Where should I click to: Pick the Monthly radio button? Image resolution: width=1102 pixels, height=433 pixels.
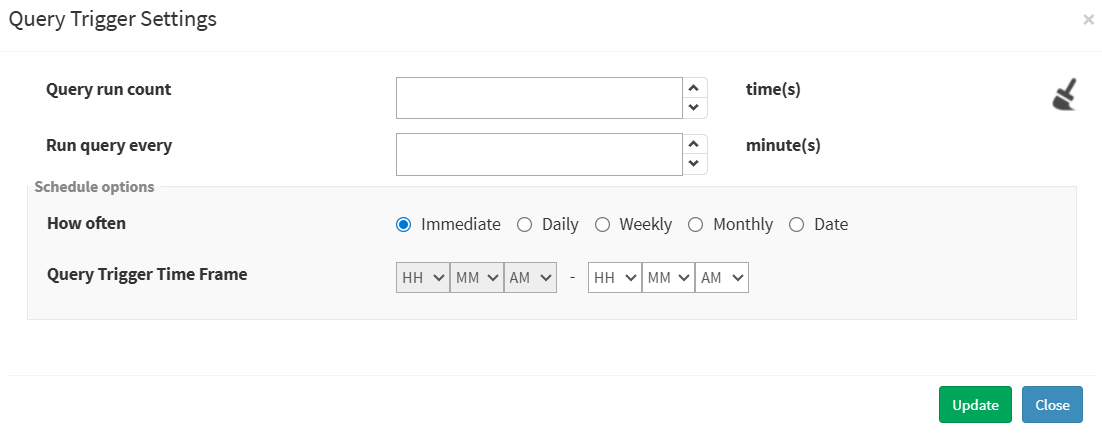pos(696,224)
